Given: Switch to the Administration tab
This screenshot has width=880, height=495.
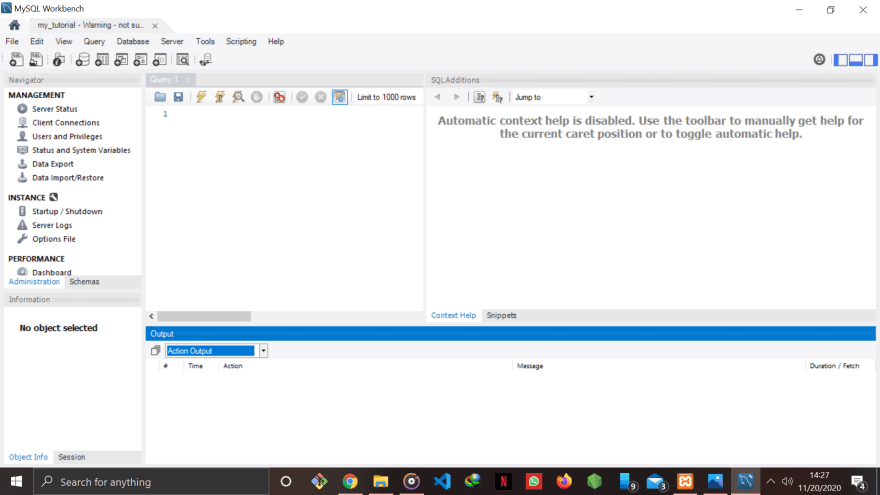Looking at the screenshot, I should (x=34, y=282).
